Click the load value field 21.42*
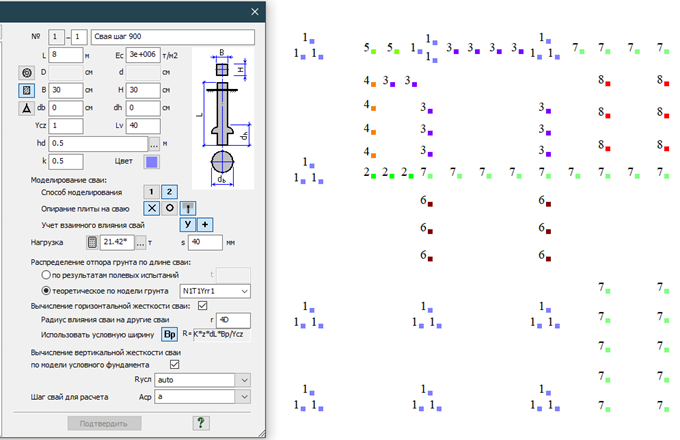 point(117,242)
